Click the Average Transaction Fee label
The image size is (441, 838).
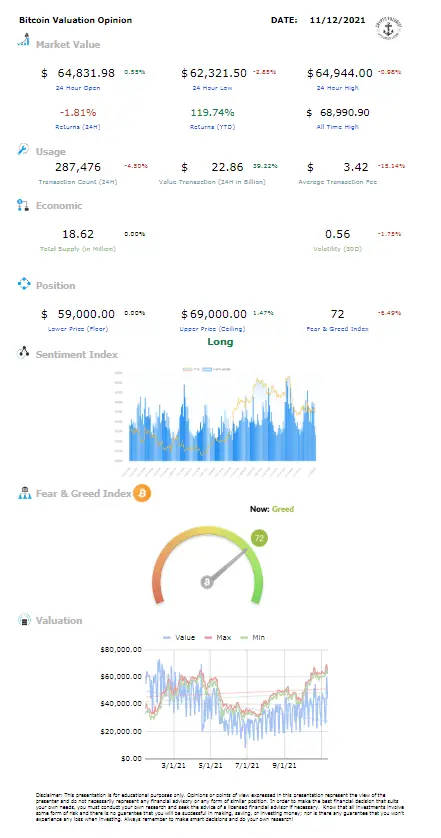tap(337, 182)
